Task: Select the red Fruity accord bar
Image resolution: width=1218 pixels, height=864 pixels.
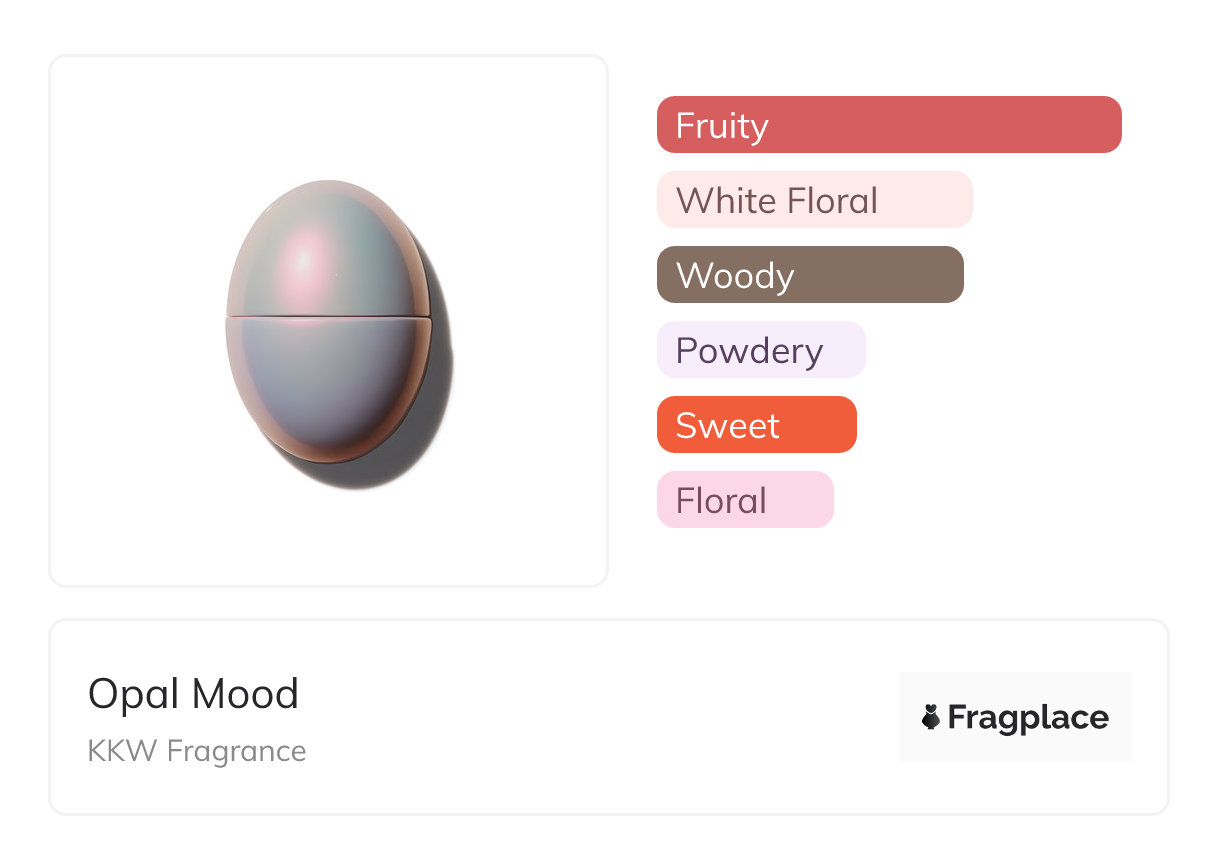Action: (x=888, y=125)
